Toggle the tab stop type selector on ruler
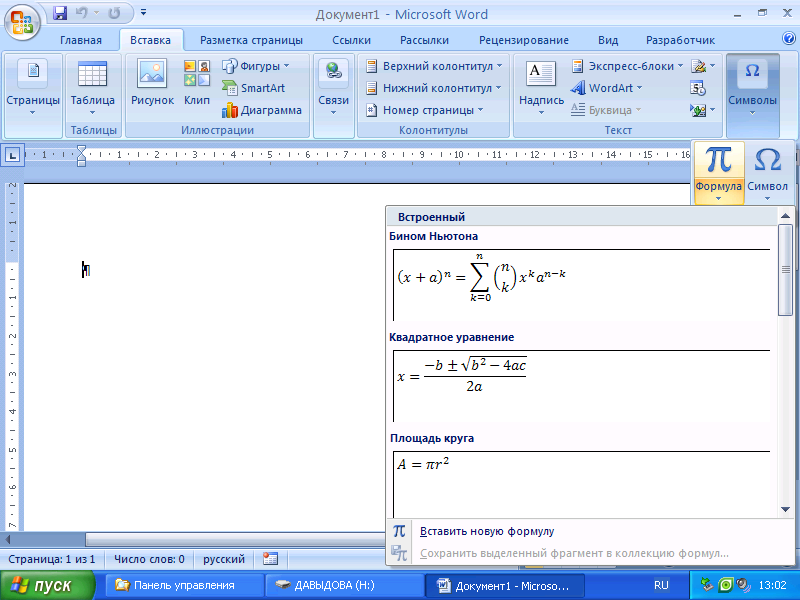Image resolution: width=800 pixels, height=600 pixels. [x=13, y=155]
